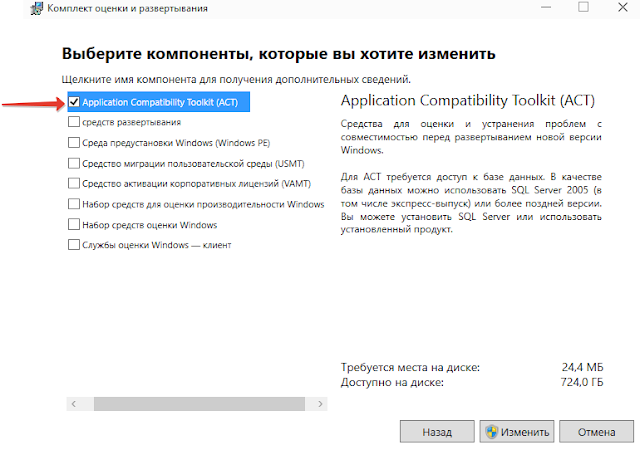Enable Службы оценки Windows — клиент checkbox
Image resolution: width=640 pixels, height=450 pixels.
pyautogui.click(x=74, y=245)
